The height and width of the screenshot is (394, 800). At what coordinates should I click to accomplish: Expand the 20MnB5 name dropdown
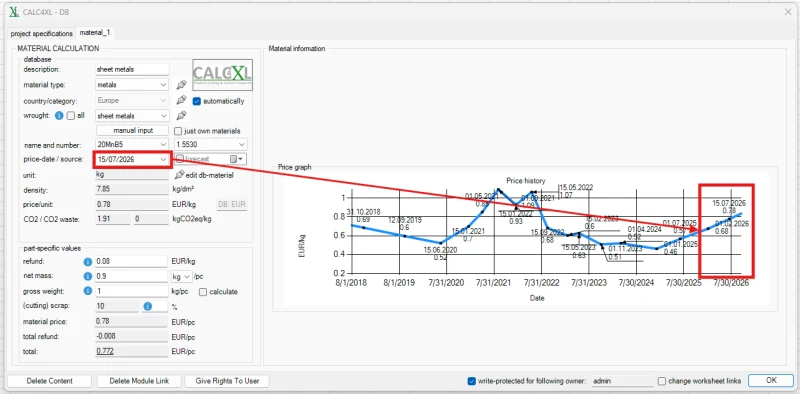pyautogui.click(x=163, y=144)
